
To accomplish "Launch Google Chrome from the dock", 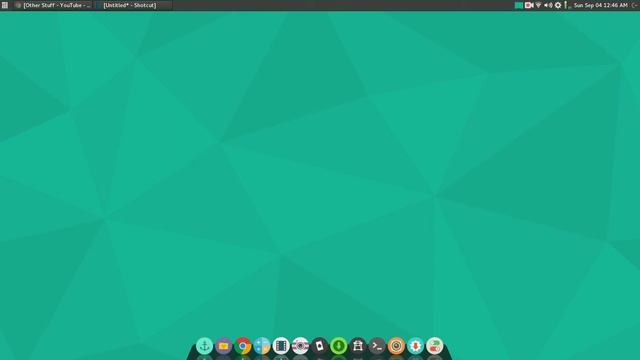I will (243, 346).
